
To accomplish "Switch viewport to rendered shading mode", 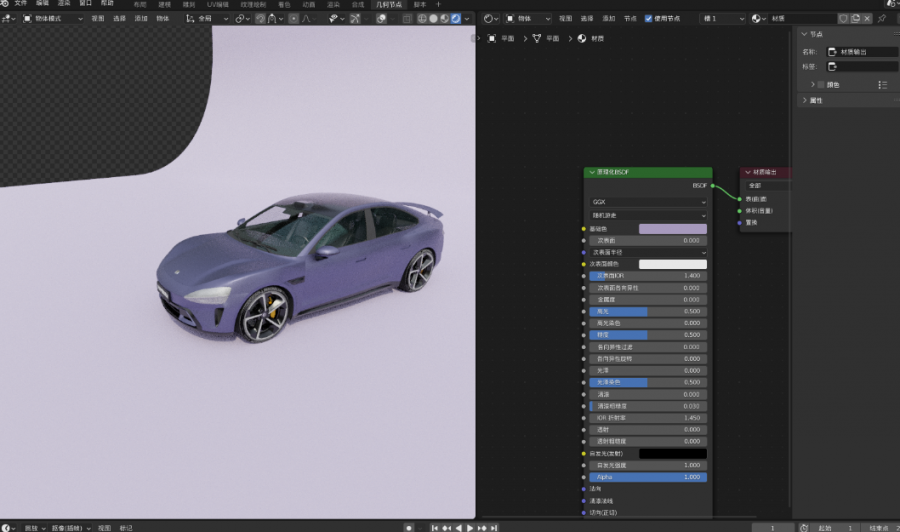I will (456, 18).
